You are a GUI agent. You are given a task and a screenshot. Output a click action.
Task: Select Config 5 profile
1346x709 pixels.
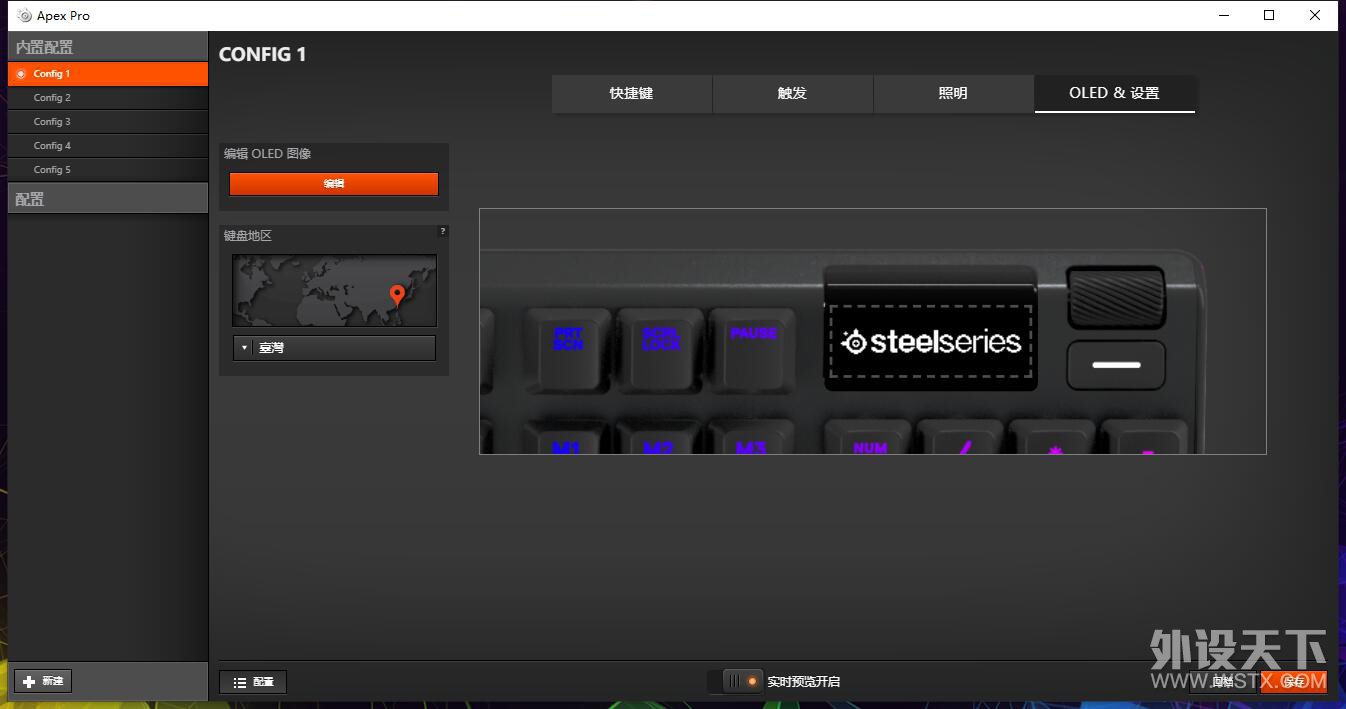tap(108, 170)
